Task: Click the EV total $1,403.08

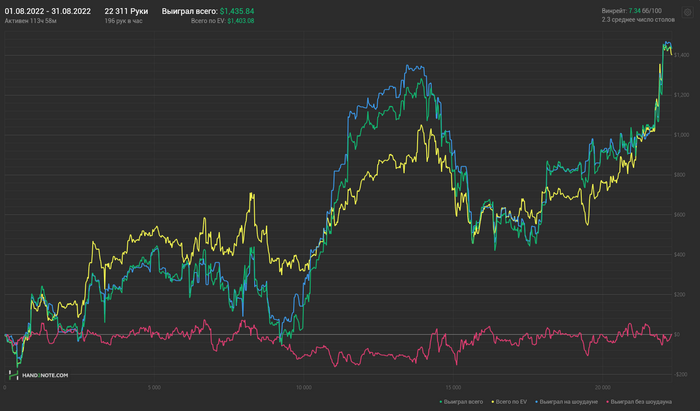Action: pos(241,21)
